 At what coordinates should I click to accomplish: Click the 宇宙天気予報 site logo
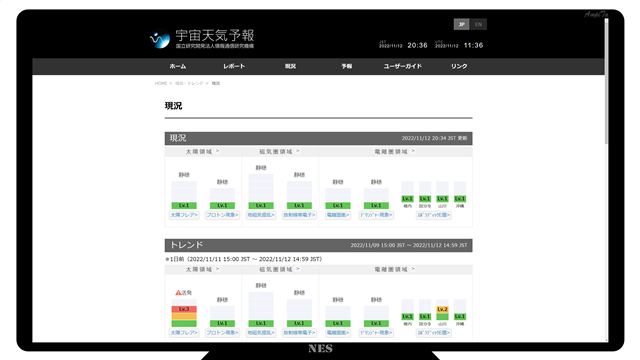[x=202, y=39]
